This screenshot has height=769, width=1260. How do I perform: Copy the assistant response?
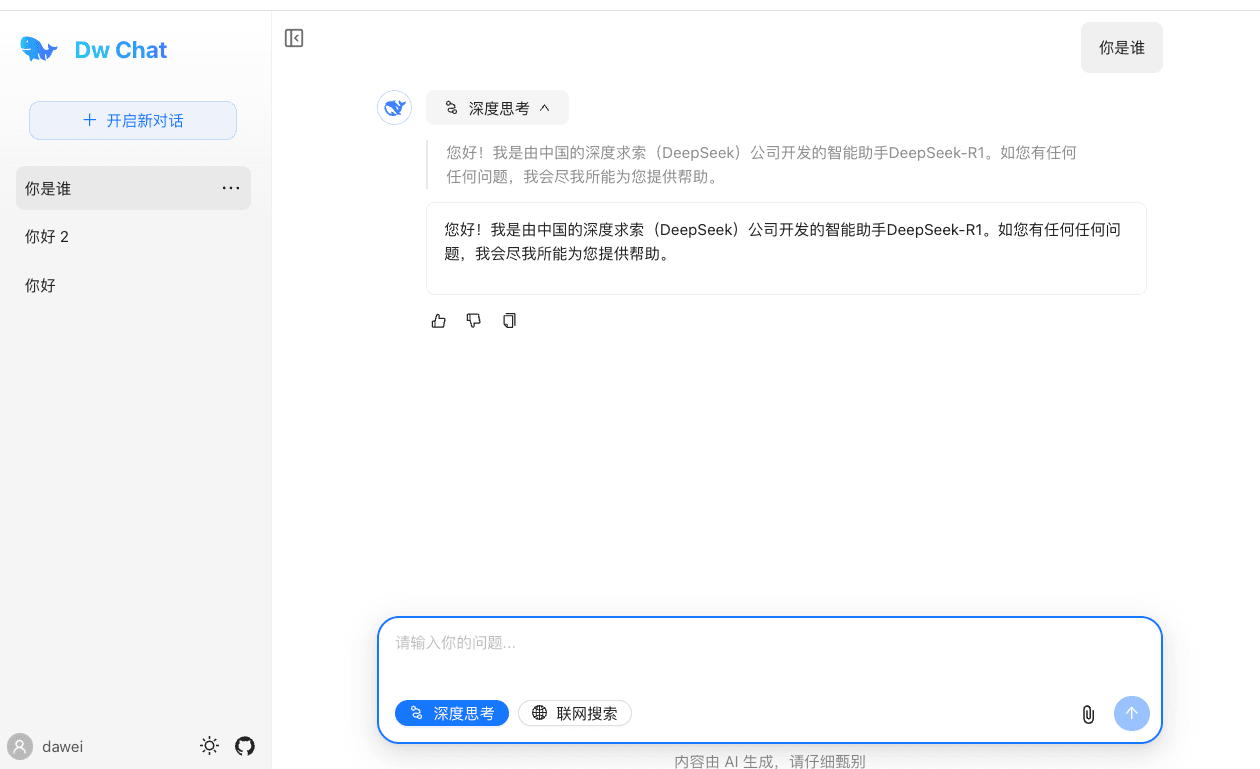pyautogui.click(x=509, y=321)
